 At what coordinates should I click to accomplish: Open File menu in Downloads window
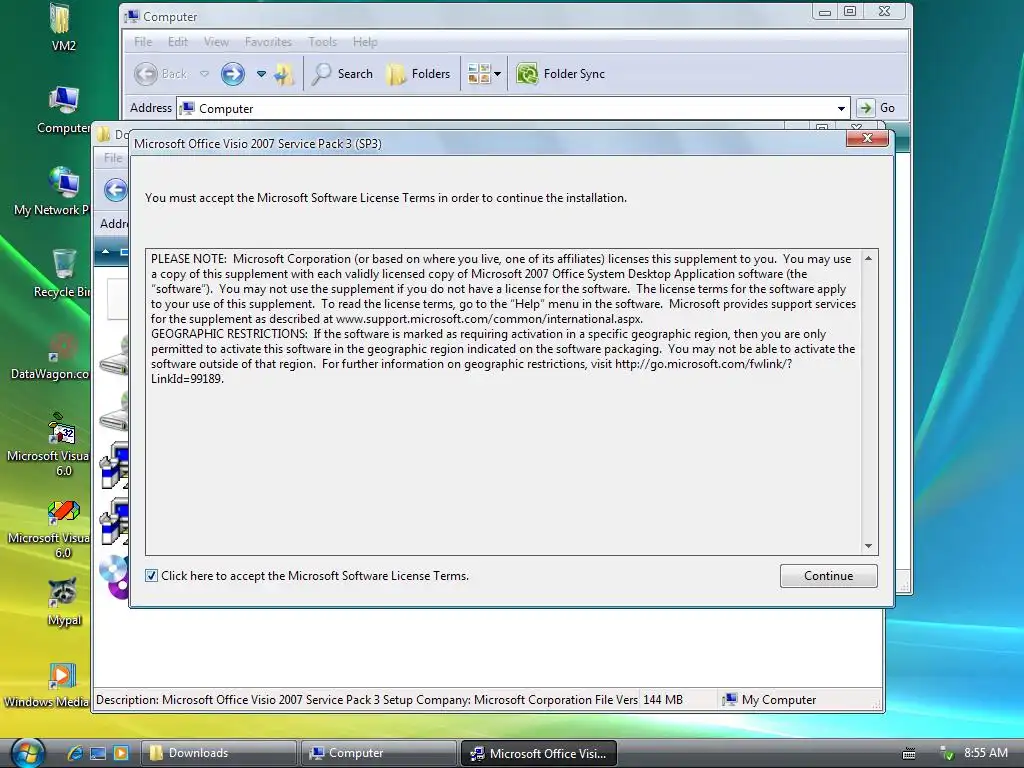pyautogui.click(x=113, y=157)
